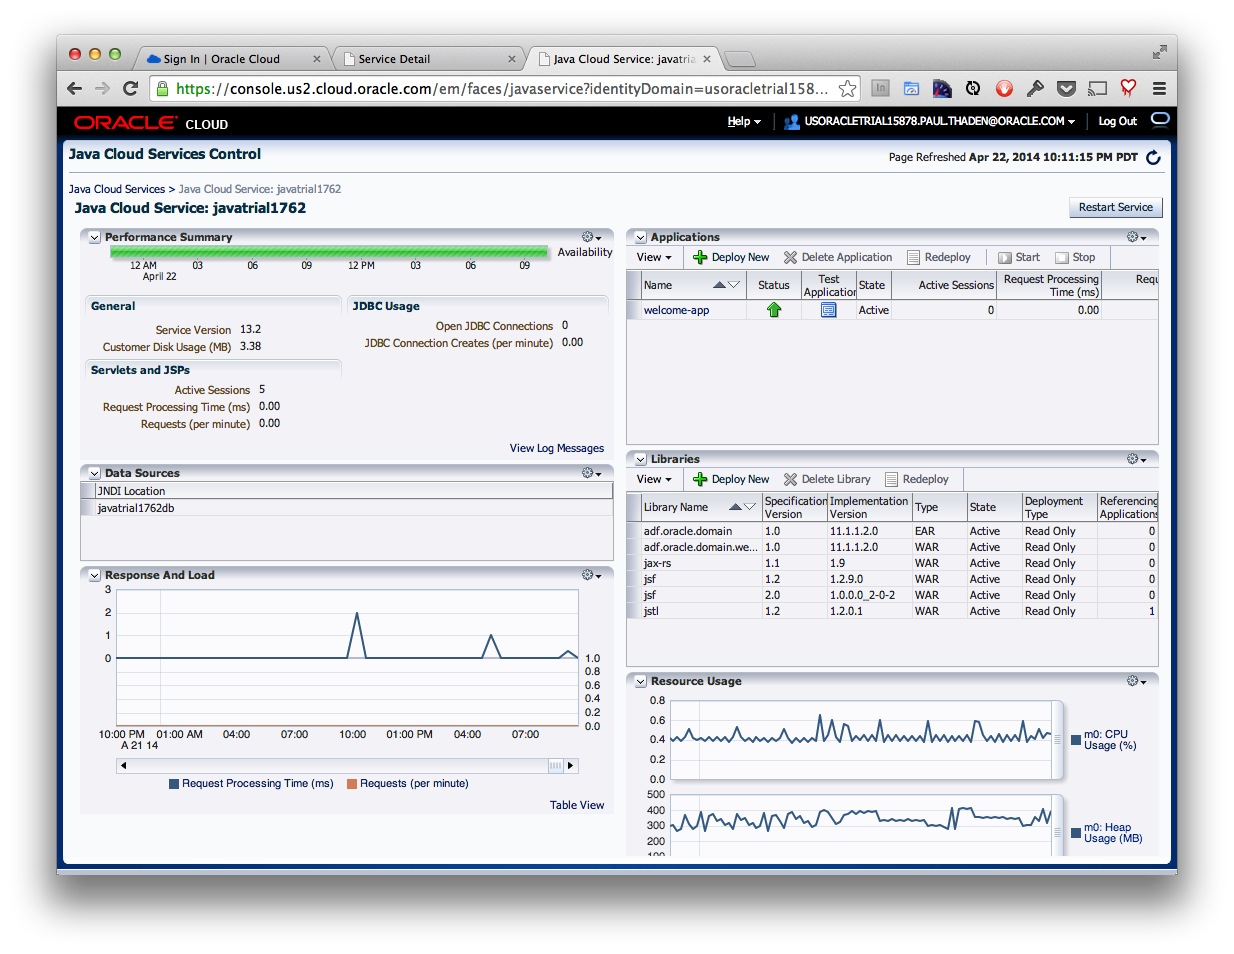Click Redeploy in the Applications toolbar
Viewport: 1234px width, 954px height.
939,257
